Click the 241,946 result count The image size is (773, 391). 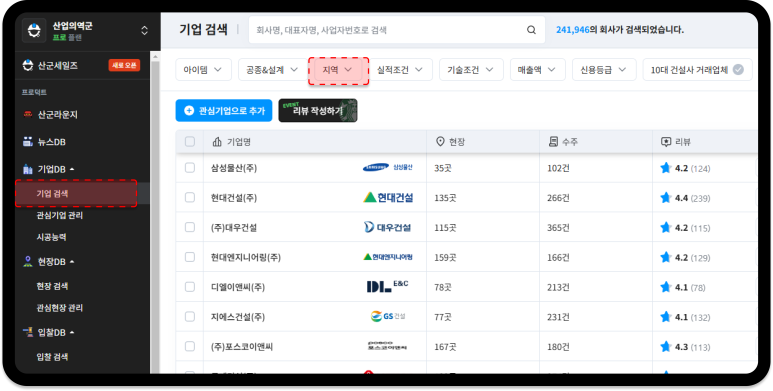point(573,30)
